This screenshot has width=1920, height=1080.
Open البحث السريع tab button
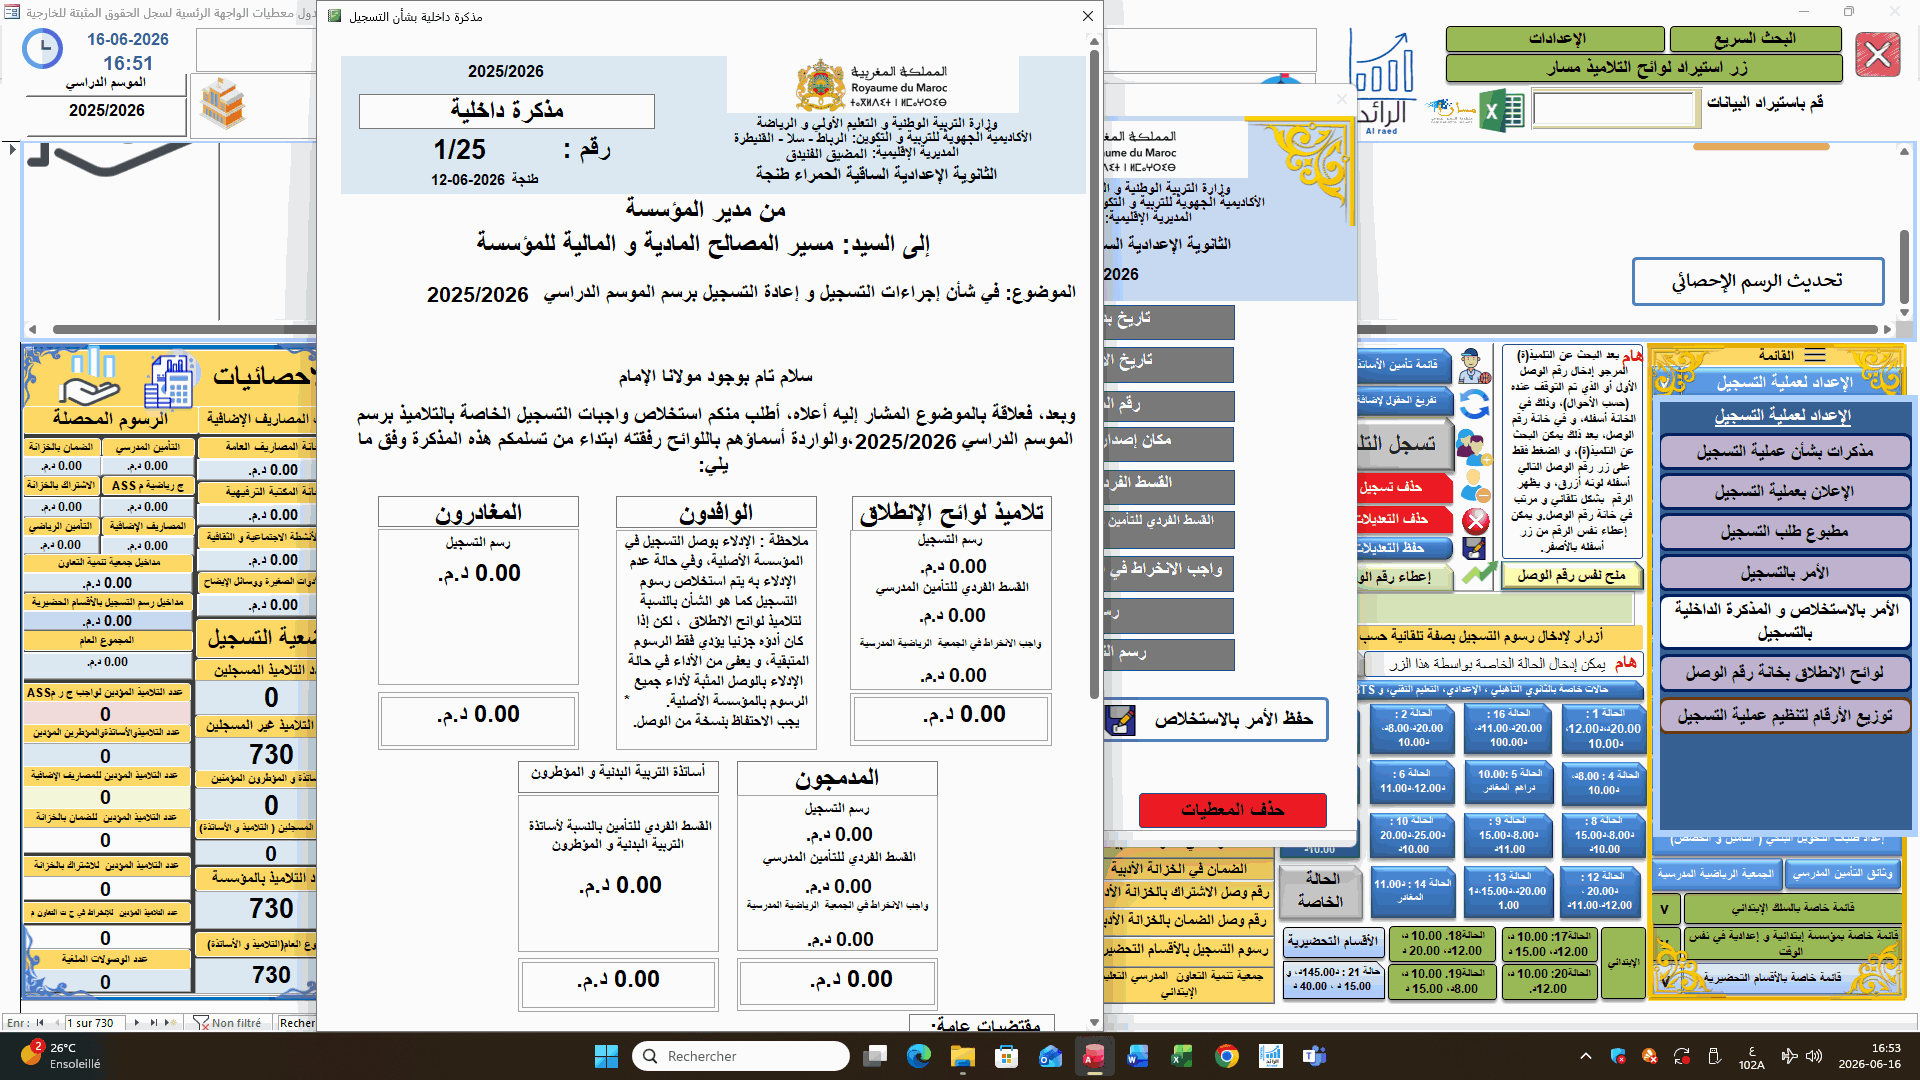(1755, 39)
